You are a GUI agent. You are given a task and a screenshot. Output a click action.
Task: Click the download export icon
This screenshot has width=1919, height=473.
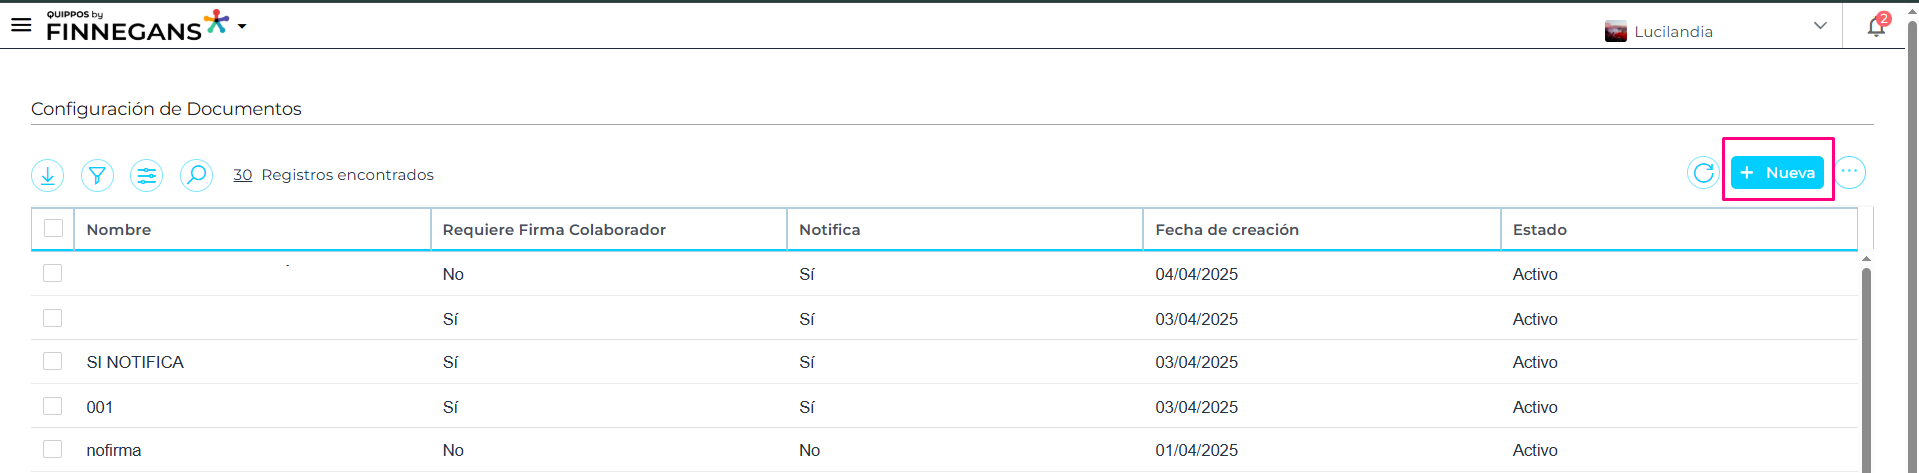point(48,176)
